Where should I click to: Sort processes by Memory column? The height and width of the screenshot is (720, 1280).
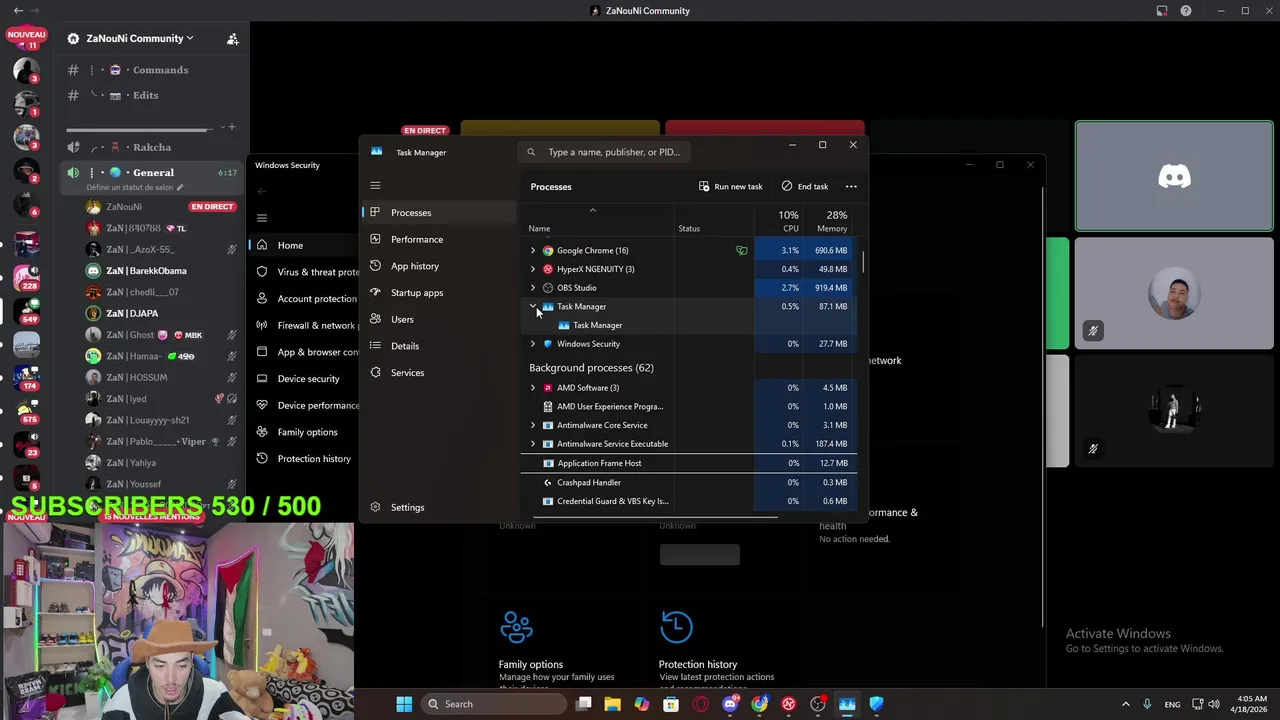[x=828, y=221]
